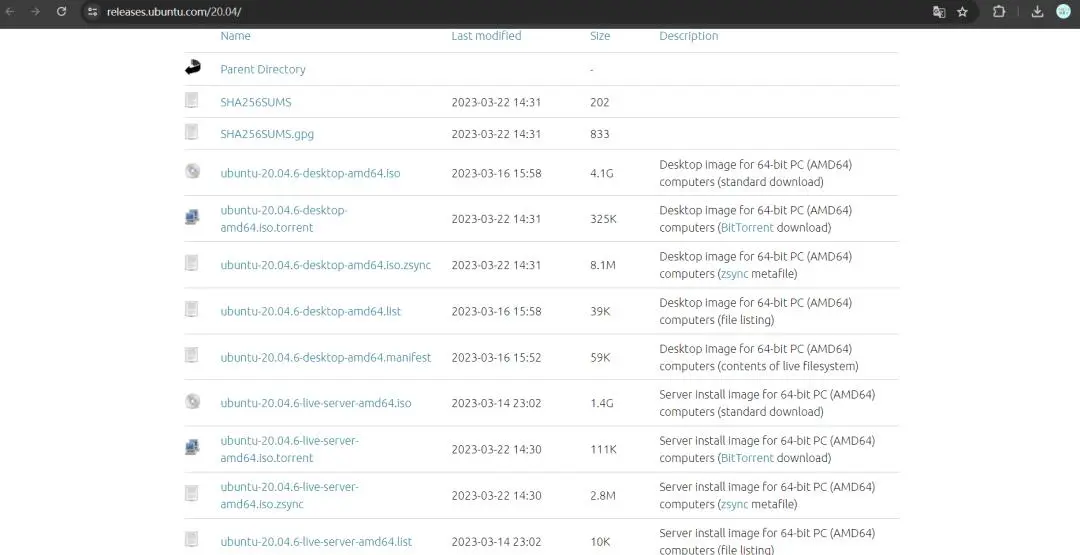Bookmark this page with the star icon
Screen dimensions: 1080x555
click(962, 12)
